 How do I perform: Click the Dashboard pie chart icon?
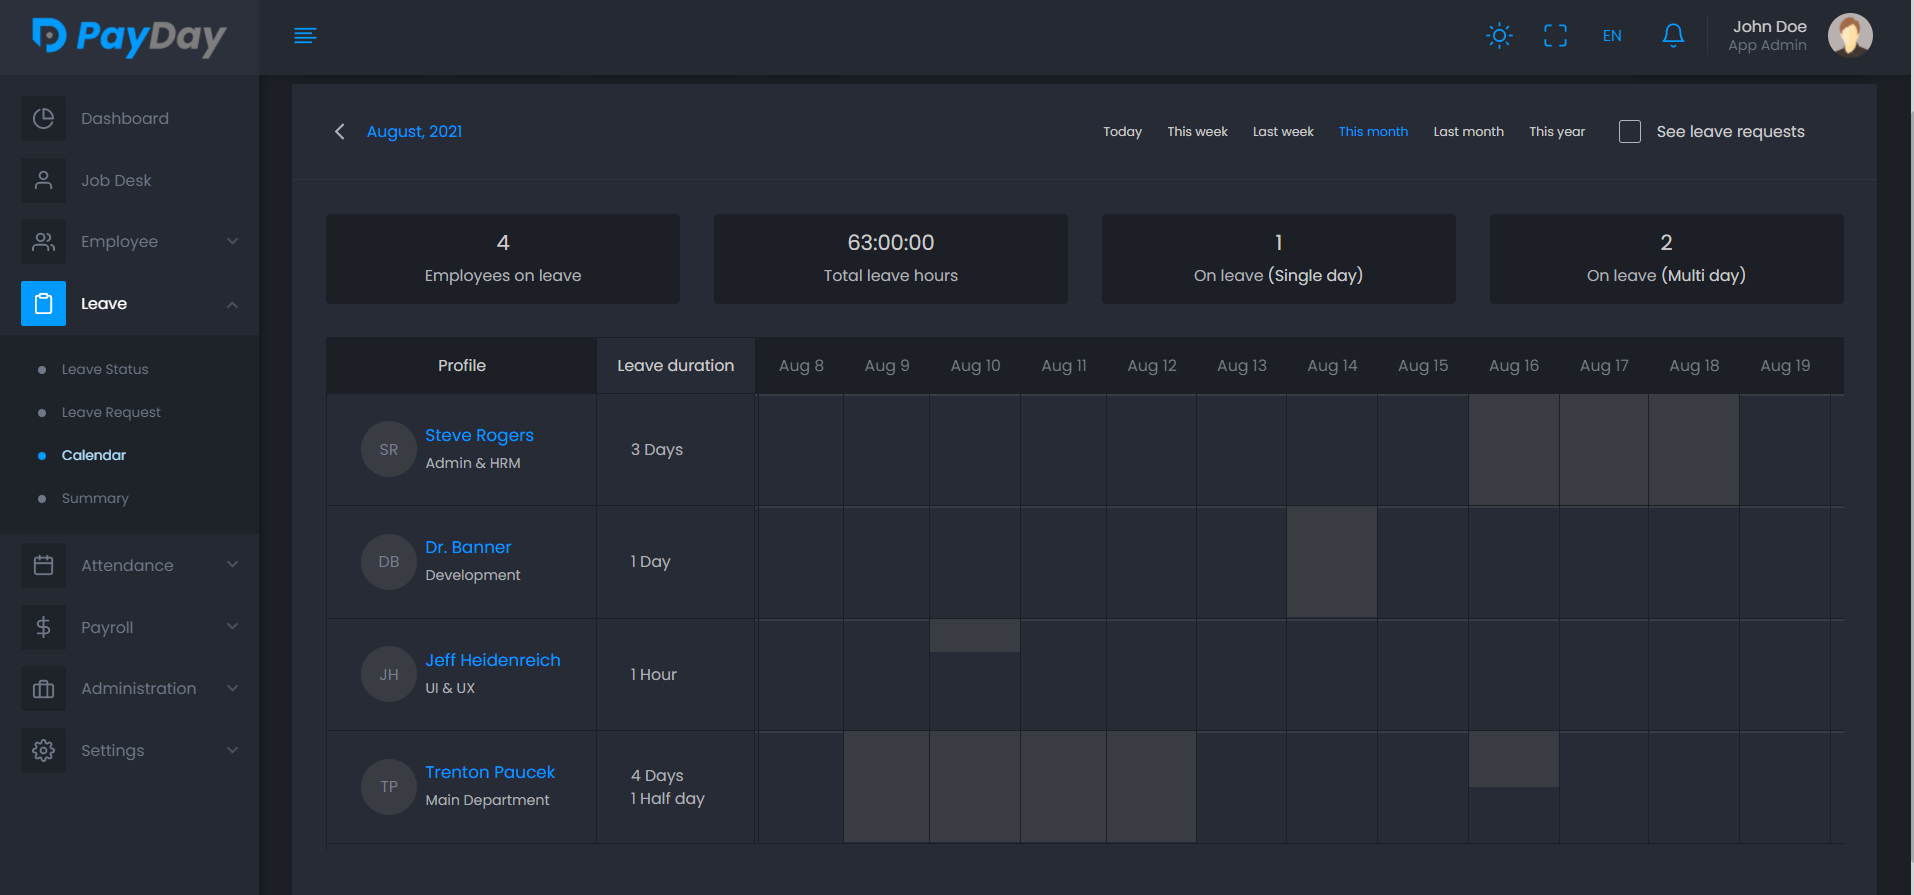[x=43, y=118]
